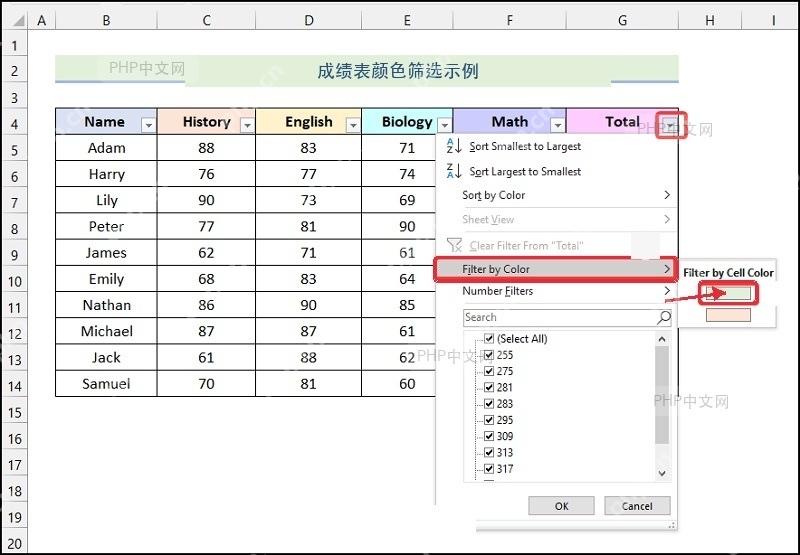Uncheck the 317 value checkbox
The width and height of the screenshot is (800, 555).
click(489, 469)
